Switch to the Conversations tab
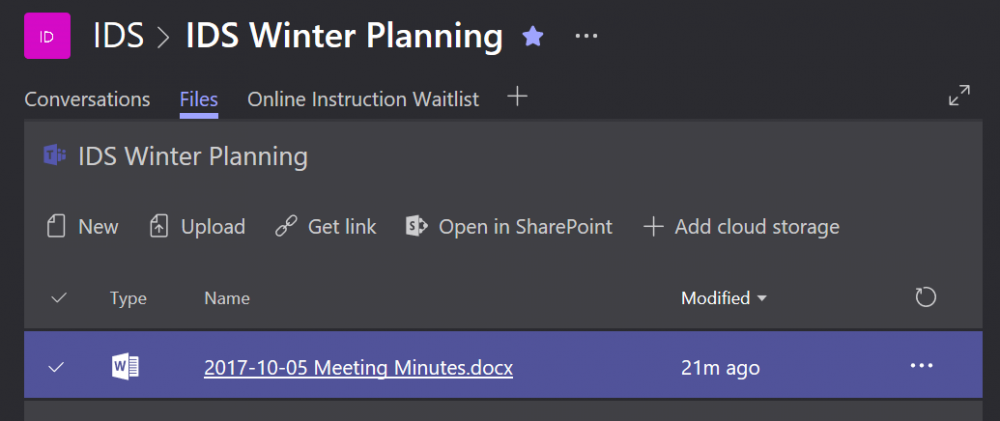This screenshot has height=421, width=1000. pyautogui.click(x=87, y=100)
